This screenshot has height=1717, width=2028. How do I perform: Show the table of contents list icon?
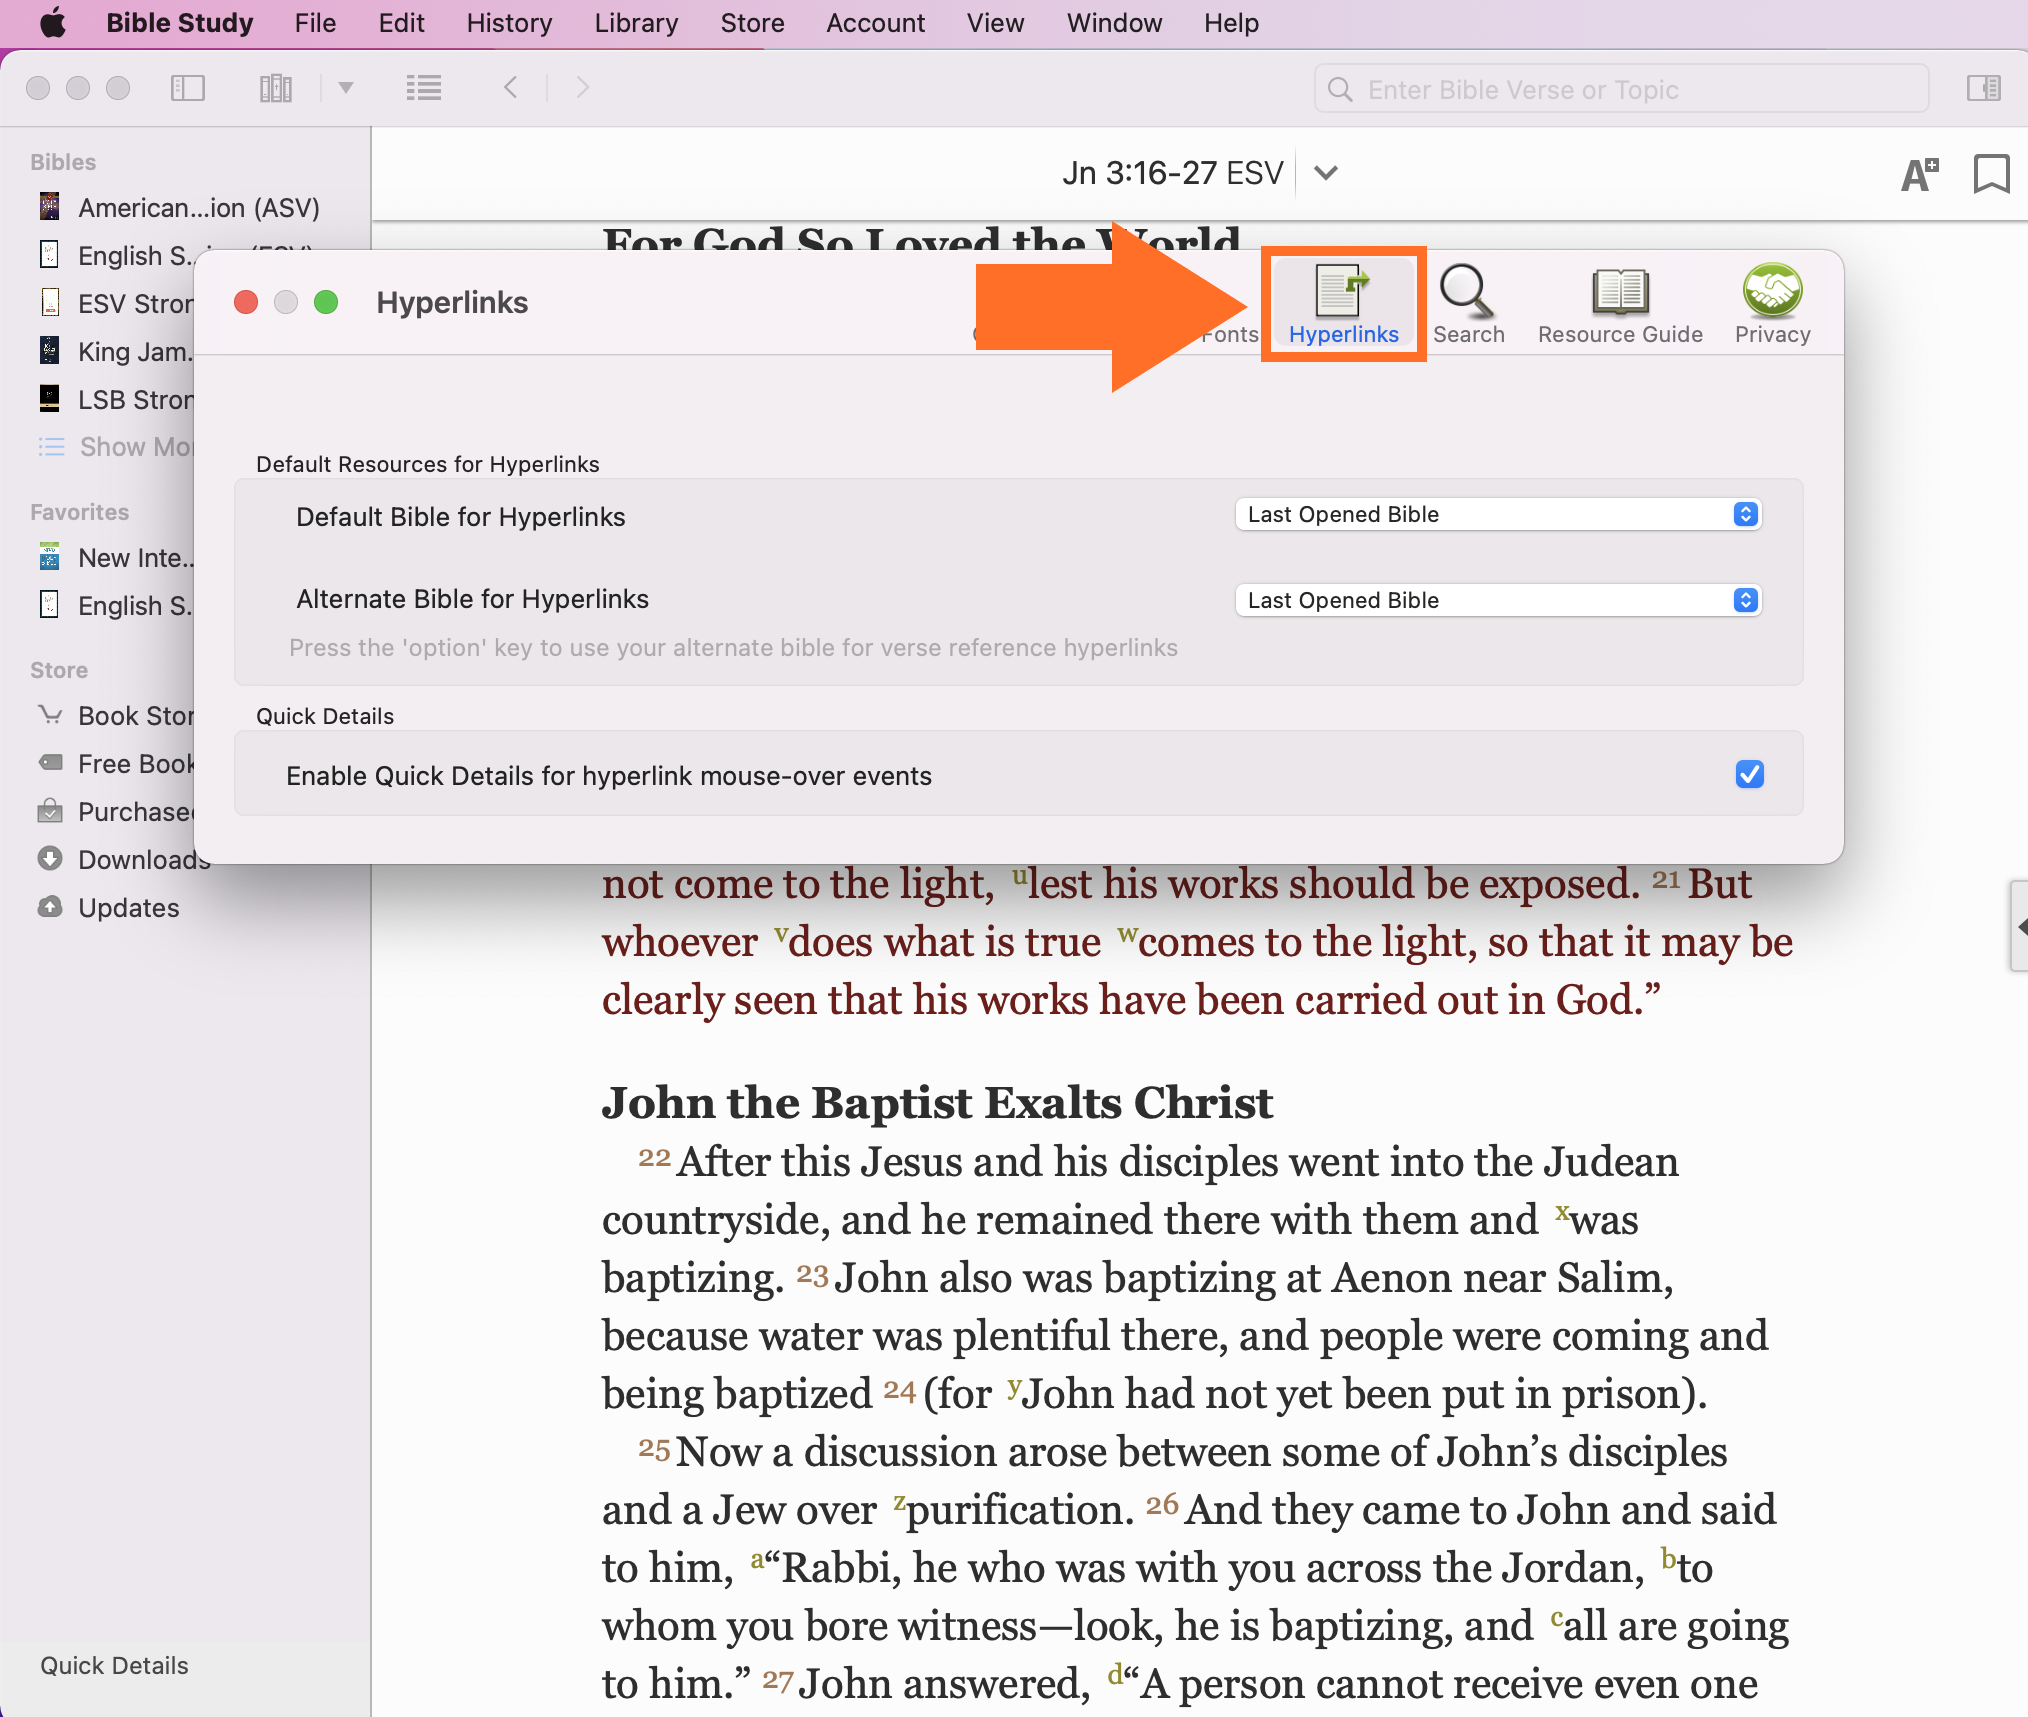(x=423, y=88)
